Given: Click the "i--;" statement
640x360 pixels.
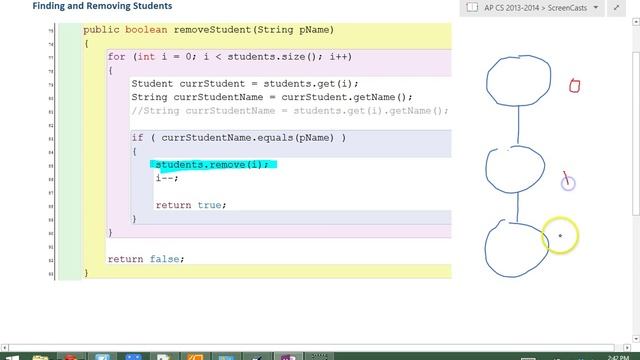Looking at the screenshot, I should click(x=167, y=178).
